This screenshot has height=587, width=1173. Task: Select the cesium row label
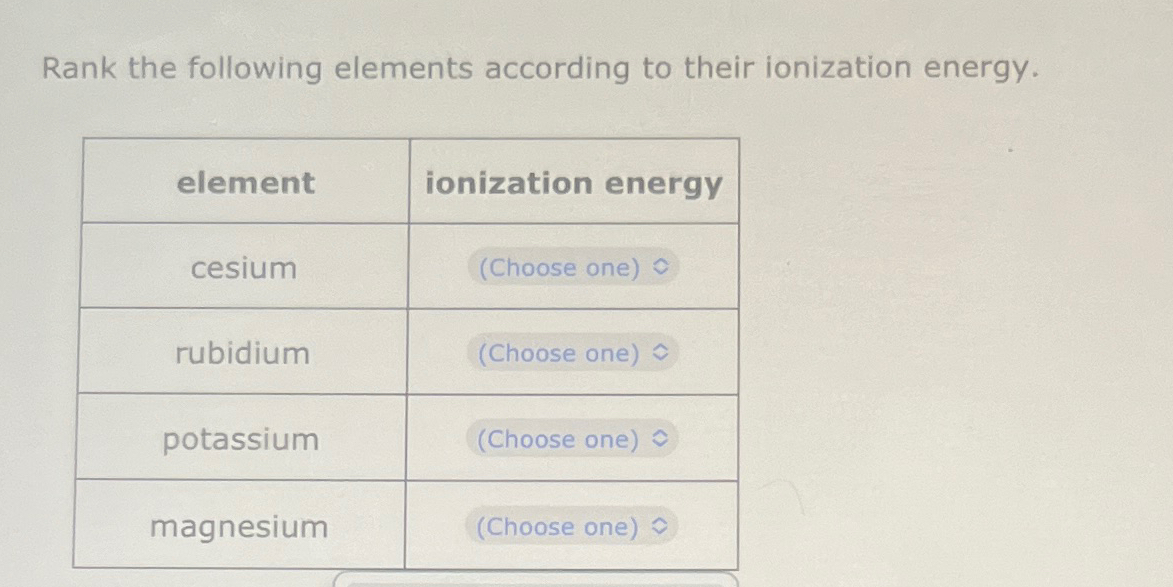(243, 267)
